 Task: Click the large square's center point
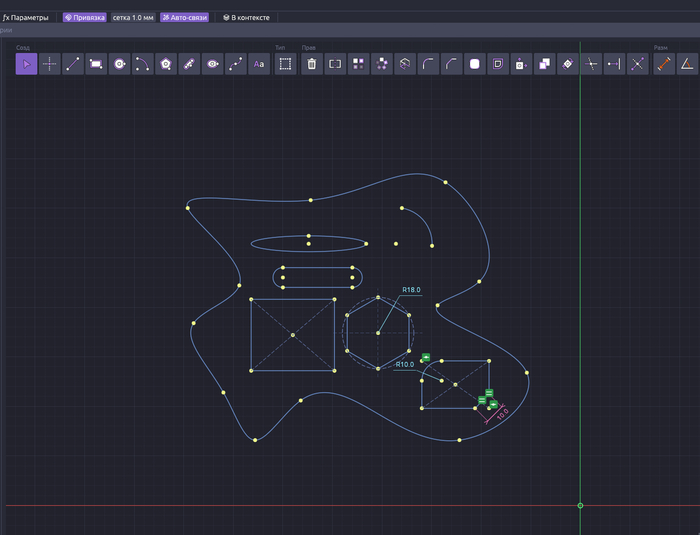pyautogui.click(x=293, y=335)
